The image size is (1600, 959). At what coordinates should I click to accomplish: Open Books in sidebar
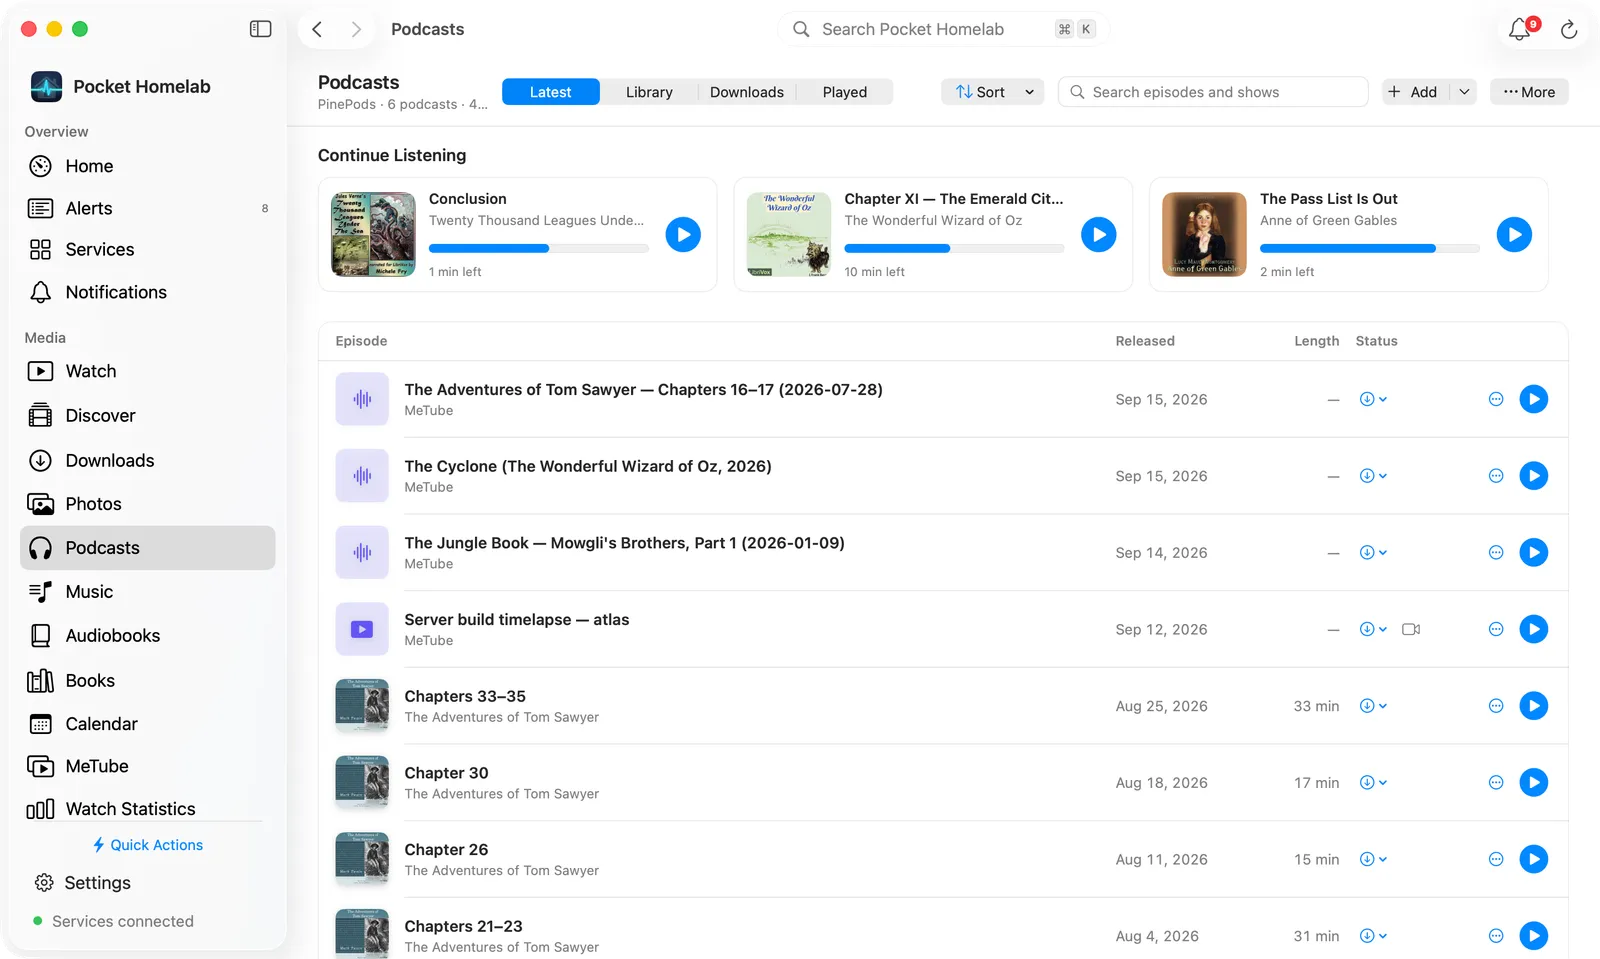tap(148, 681)
